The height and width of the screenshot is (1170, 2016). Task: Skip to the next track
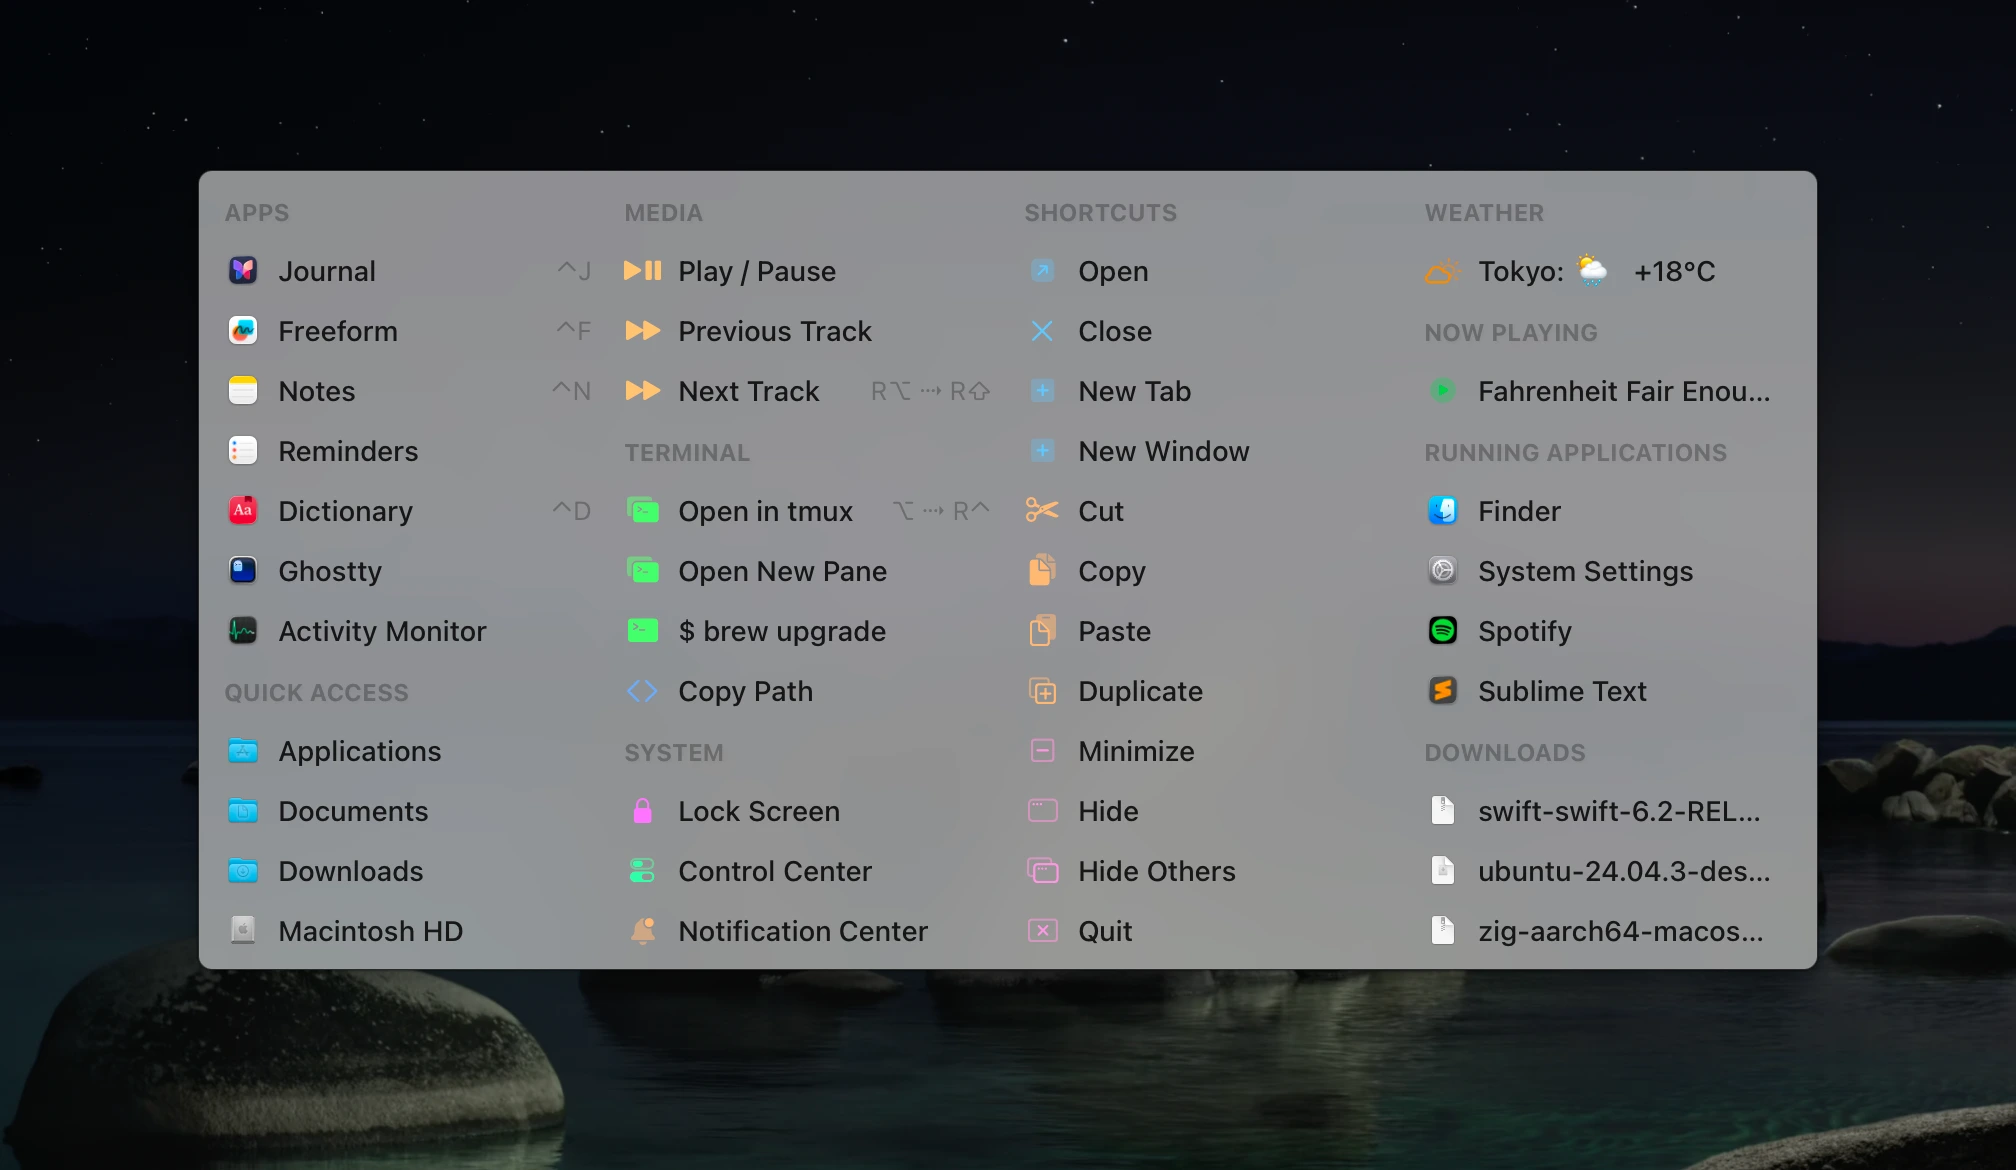click(x=749, y=391)
